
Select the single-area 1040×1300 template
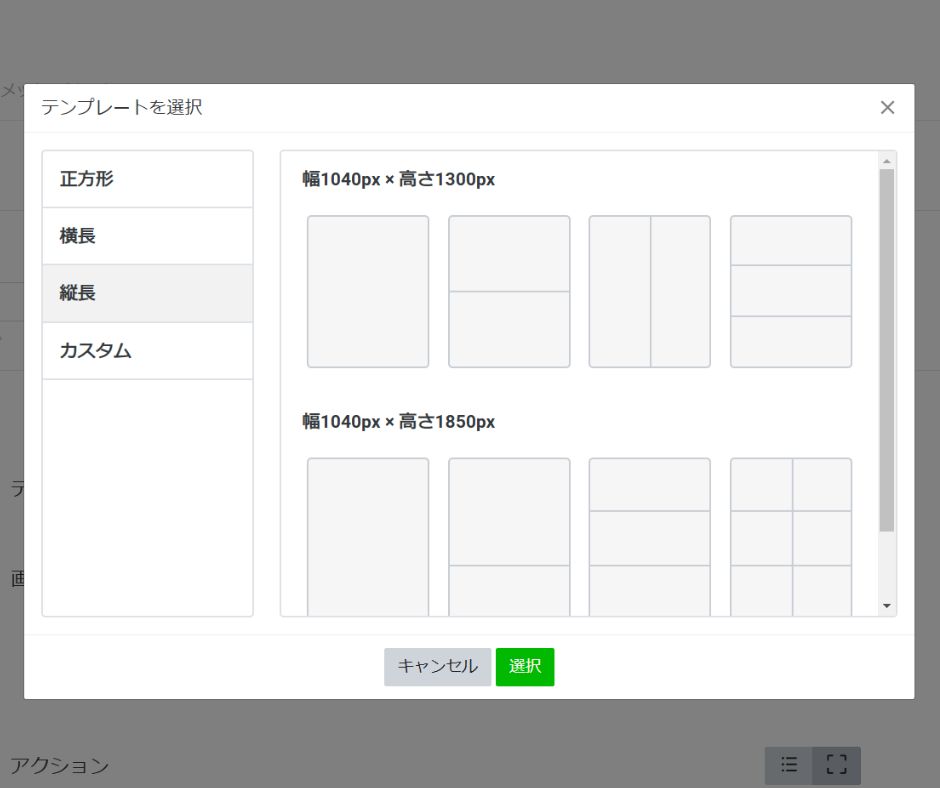(x=367, y=291)
